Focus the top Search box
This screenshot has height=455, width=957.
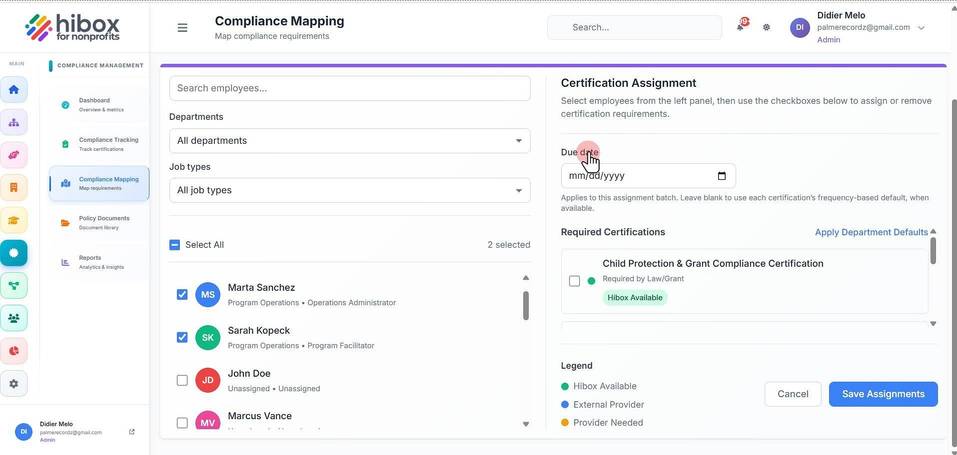[634, 27]
